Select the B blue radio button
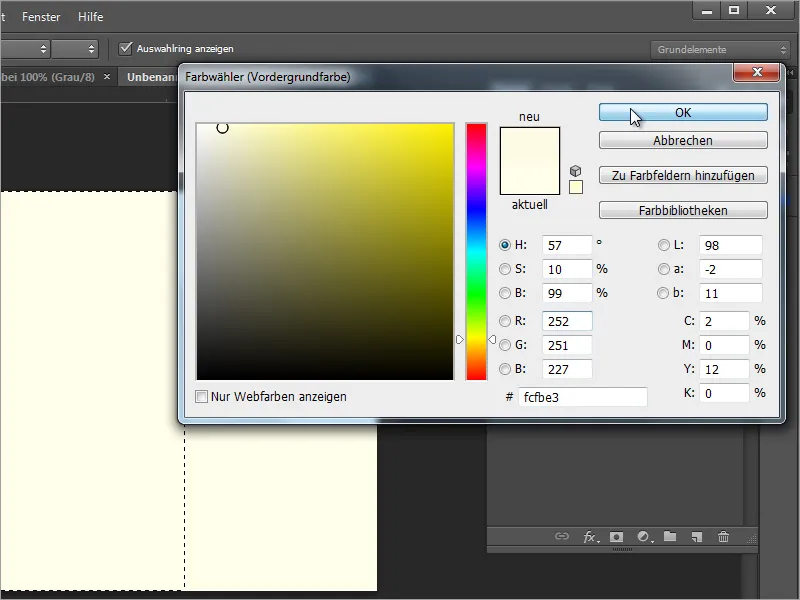The width and height of the screenshot is (800, 600). point(505,369)
